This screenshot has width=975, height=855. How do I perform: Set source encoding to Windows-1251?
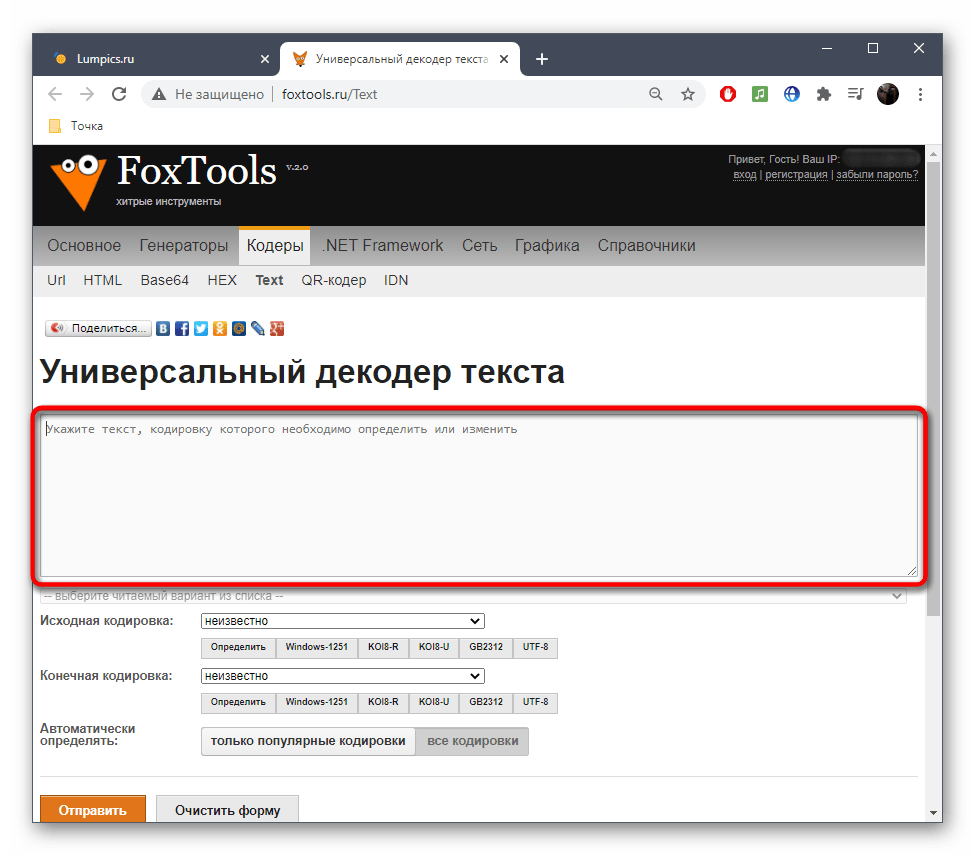pyautogui.click(x=316, y=647)
